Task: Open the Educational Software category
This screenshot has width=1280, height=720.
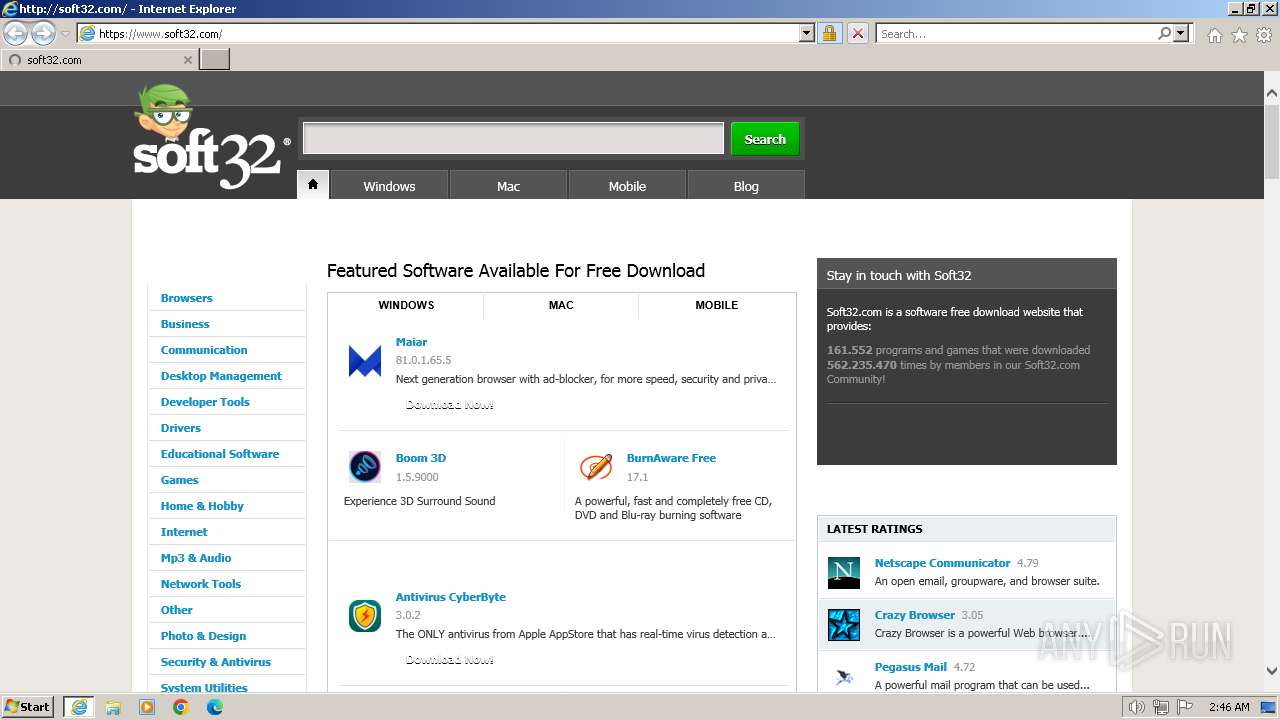Action: coord(220,454)
